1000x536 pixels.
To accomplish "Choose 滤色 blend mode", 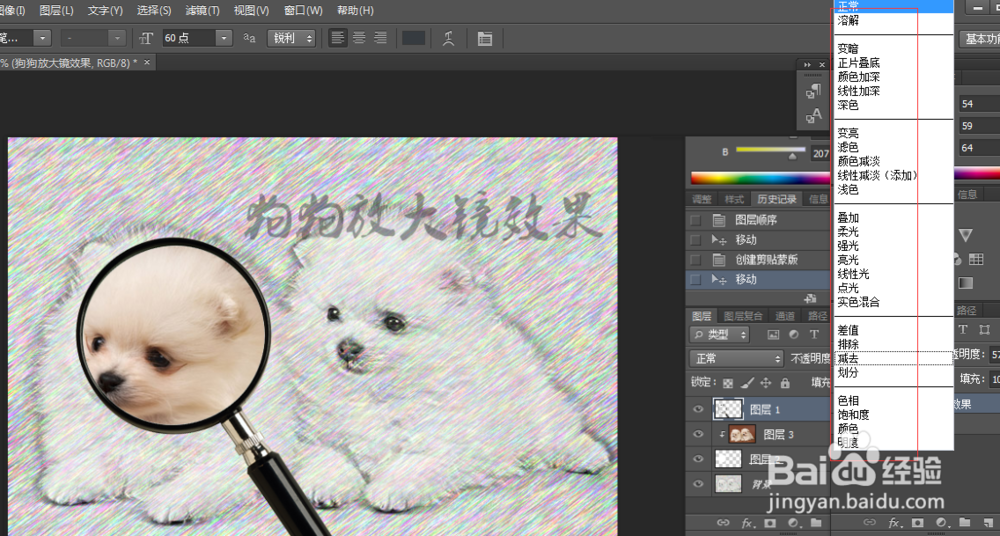I will tap(893, 147).
